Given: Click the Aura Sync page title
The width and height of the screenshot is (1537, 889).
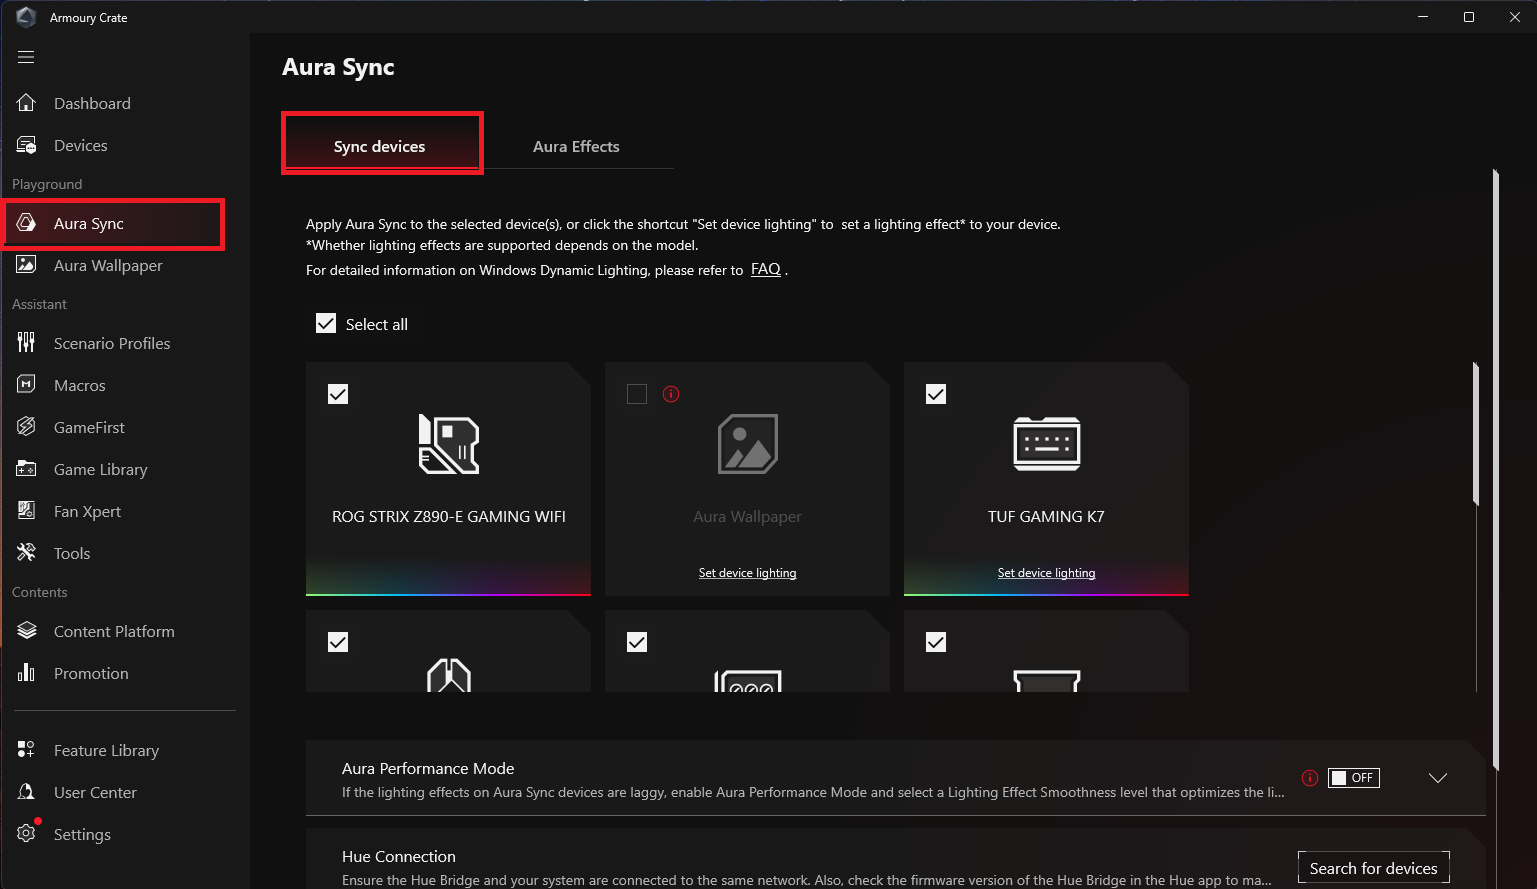Looking at the screenshot, I should point(338,67).
